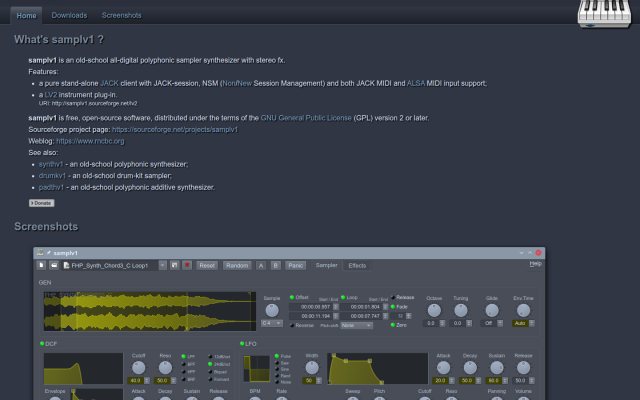
Task: Toggle the Loop enable LED
Action: click(x=343, y=297)
